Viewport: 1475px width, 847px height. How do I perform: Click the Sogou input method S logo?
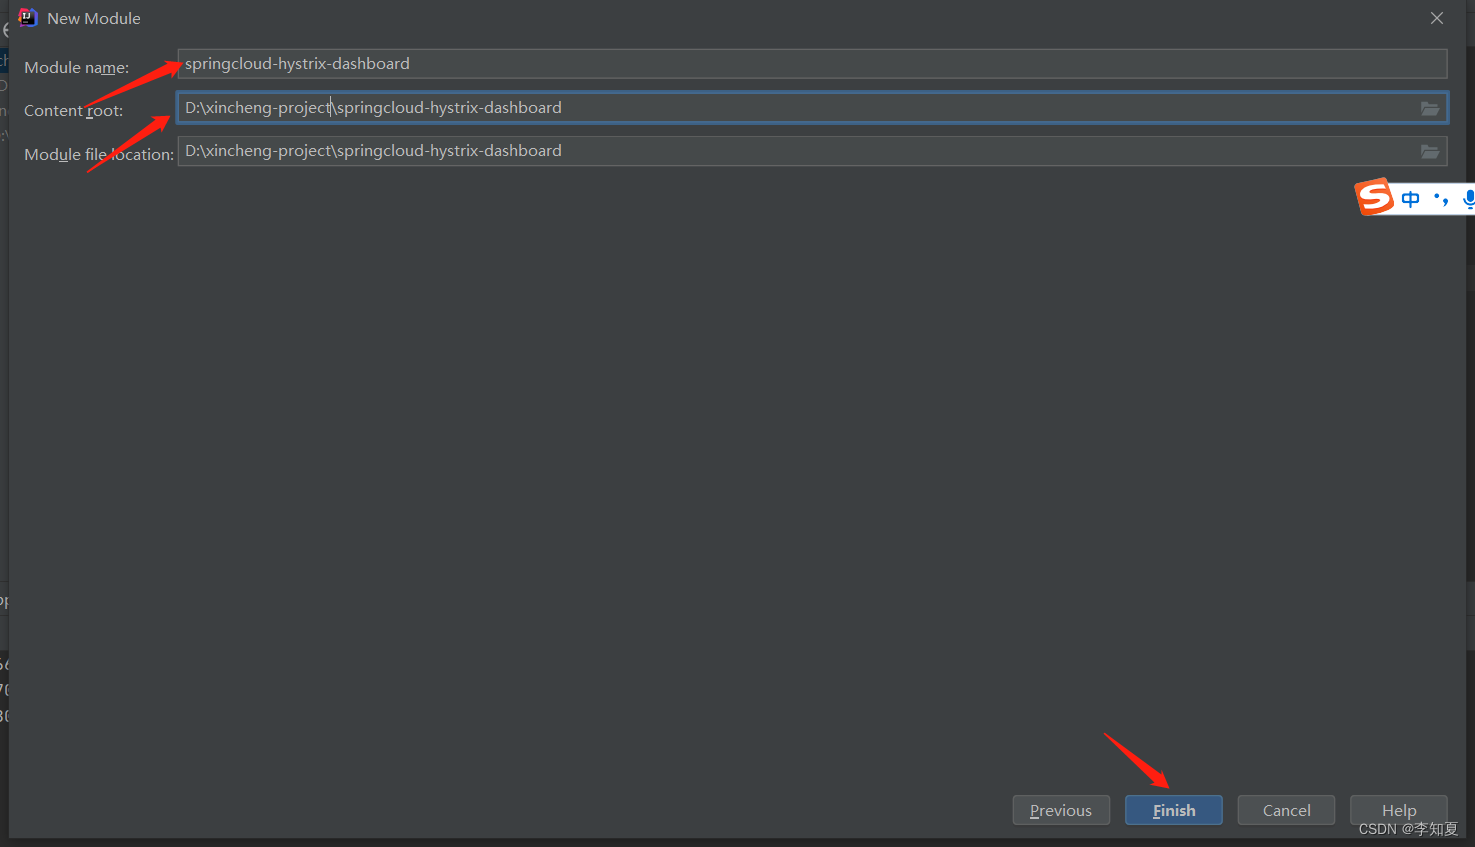pyautogui.click(x=1374, y=197)
